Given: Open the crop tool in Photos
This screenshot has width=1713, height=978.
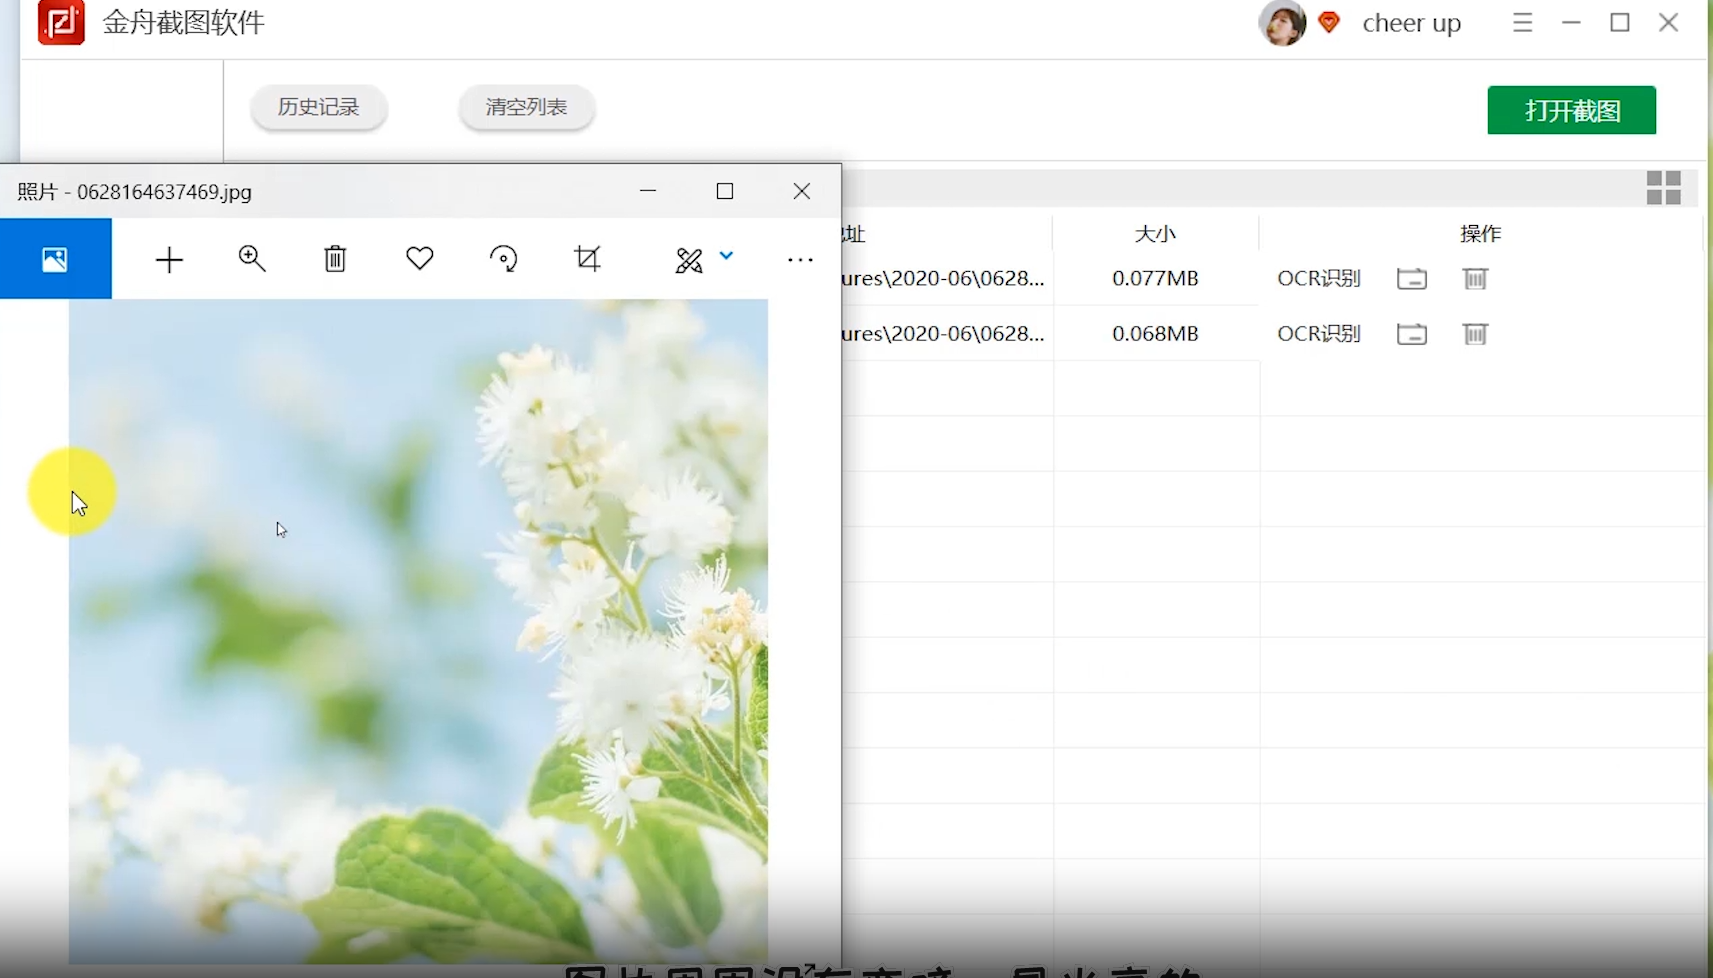Looking at the screenshot, I should (x=588, y=259).
